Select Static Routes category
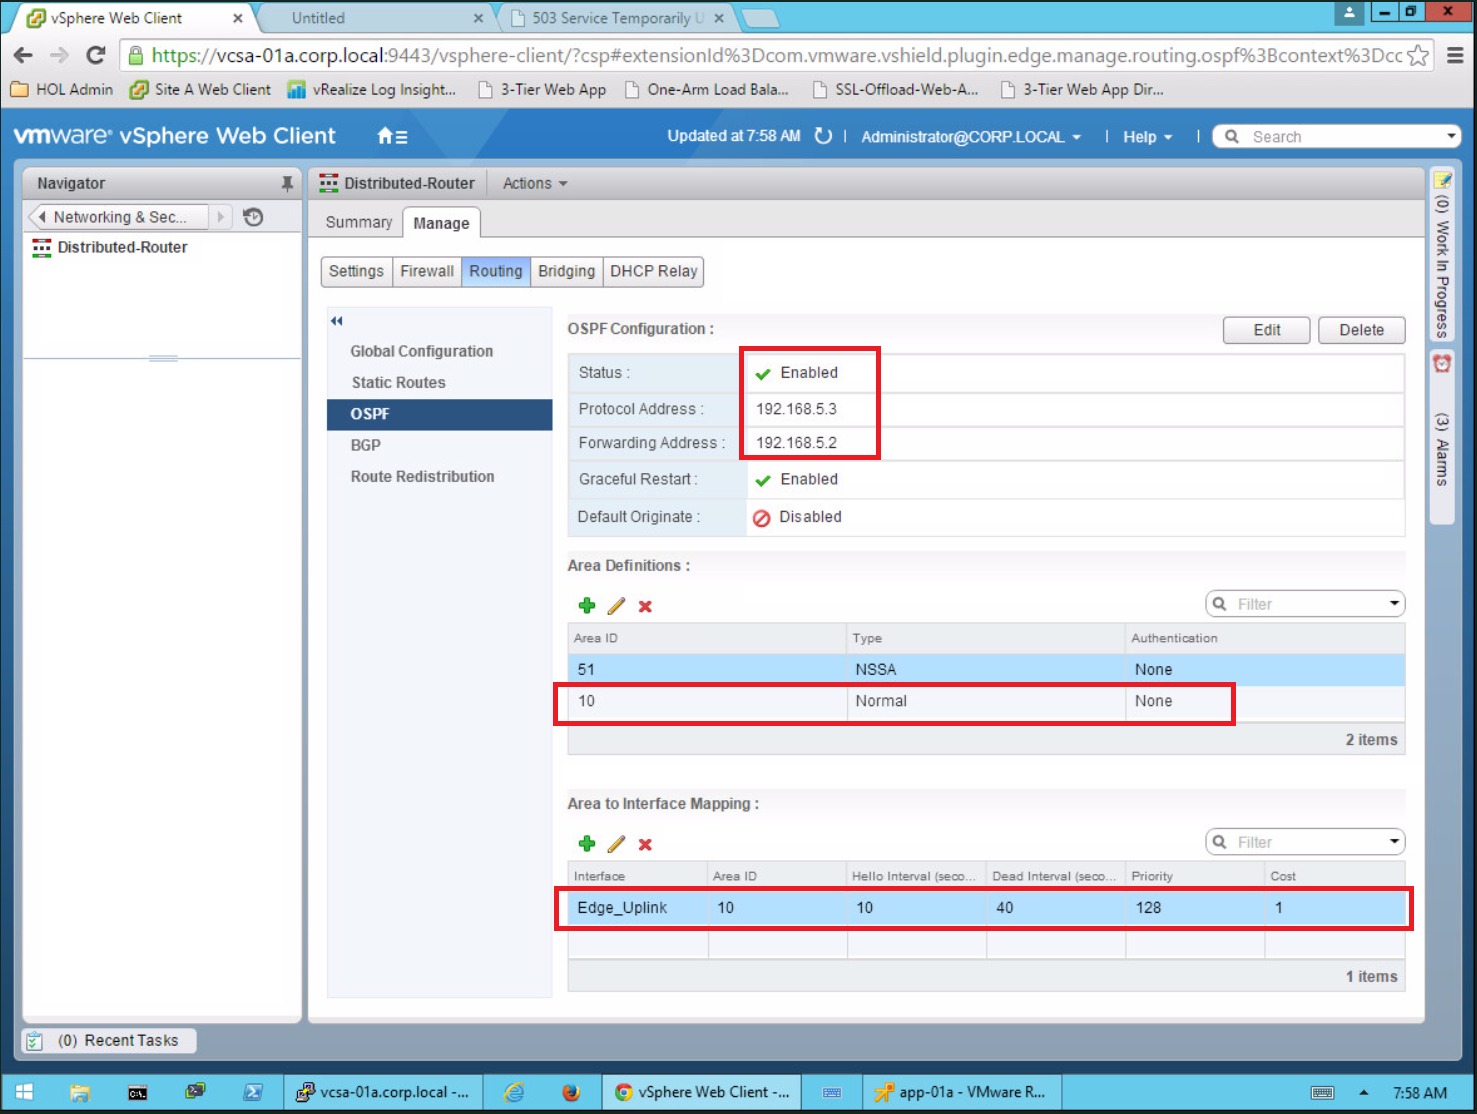This screenshot has width=1477, height=1114. tap(398, 382)
